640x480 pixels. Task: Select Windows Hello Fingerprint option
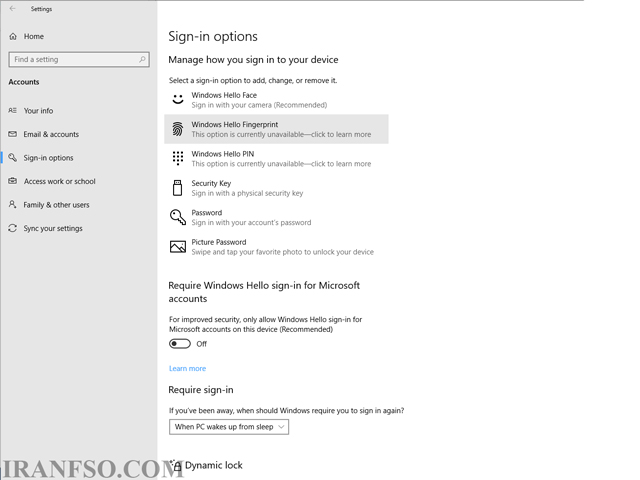pos(276,129)
